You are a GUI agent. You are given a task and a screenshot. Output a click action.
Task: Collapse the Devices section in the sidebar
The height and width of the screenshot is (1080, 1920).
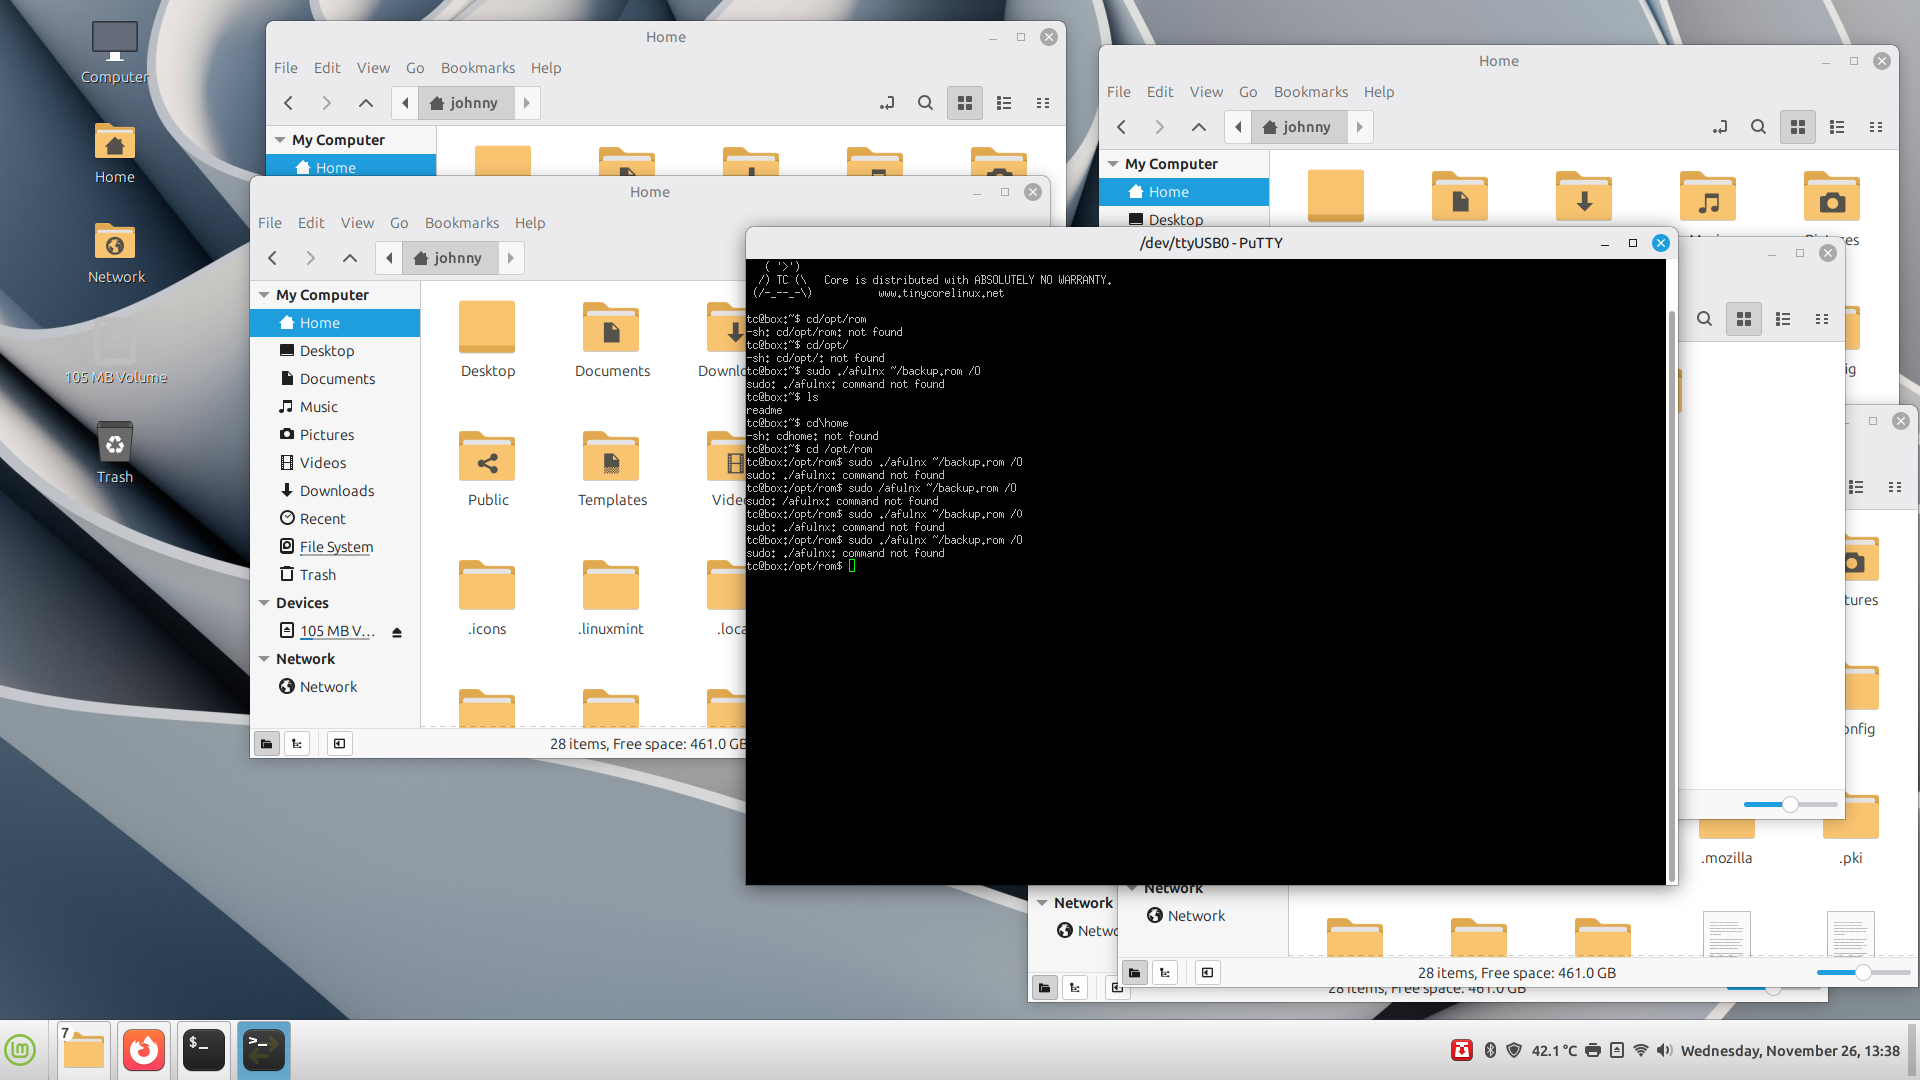point(264,602)
